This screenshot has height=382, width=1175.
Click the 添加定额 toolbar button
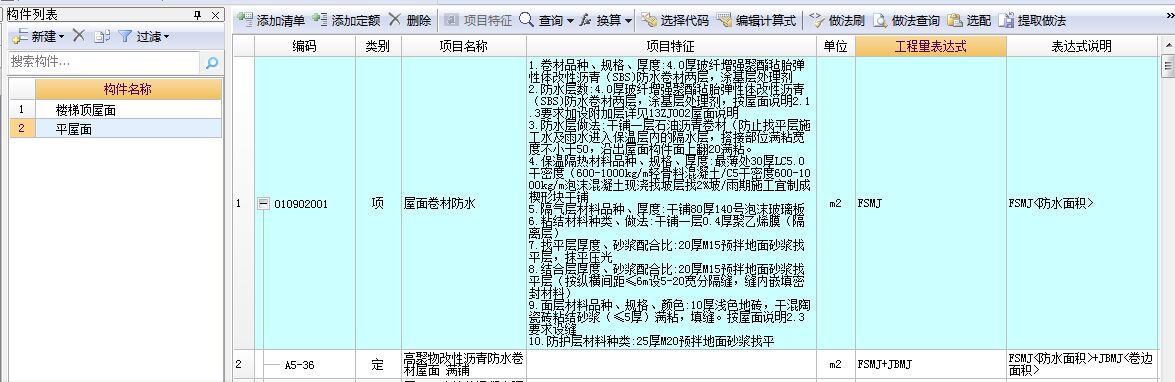tap(345, 20)
